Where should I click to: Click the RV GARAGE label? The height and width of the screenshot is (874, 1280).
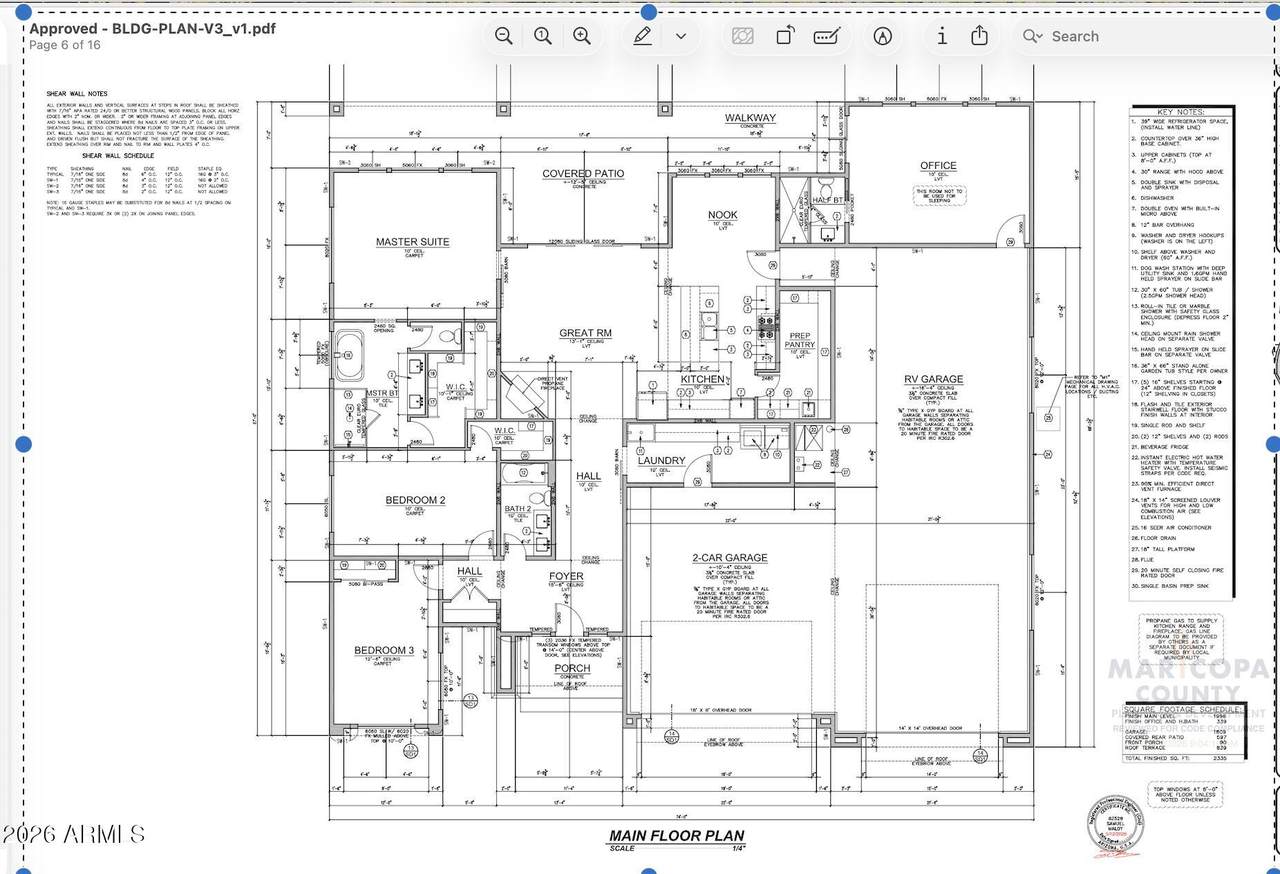(934, 379)
